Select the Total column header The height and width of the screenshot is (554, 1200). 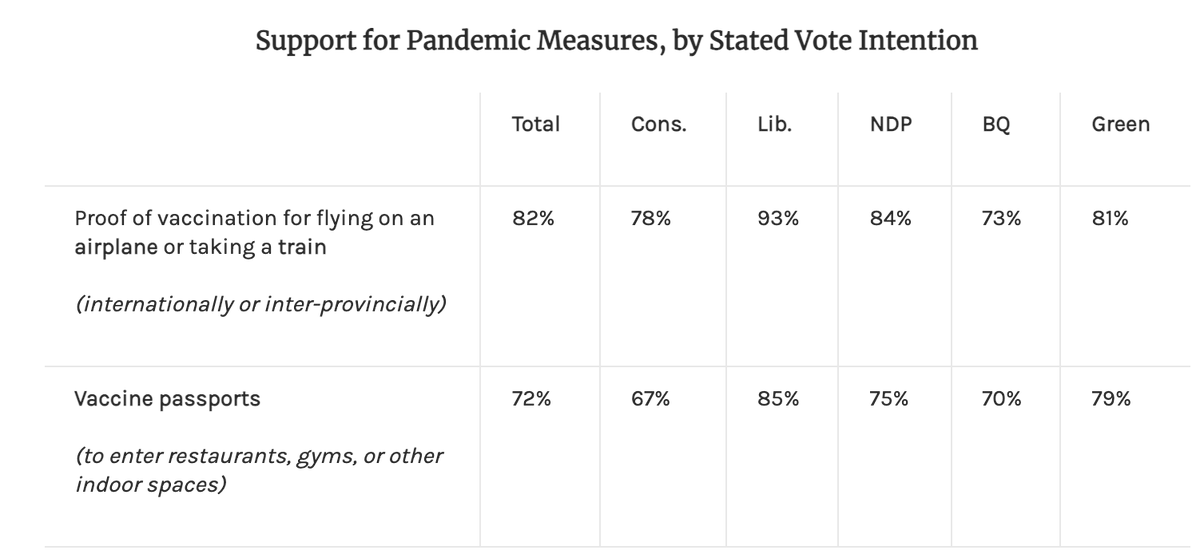click(535, 125)
